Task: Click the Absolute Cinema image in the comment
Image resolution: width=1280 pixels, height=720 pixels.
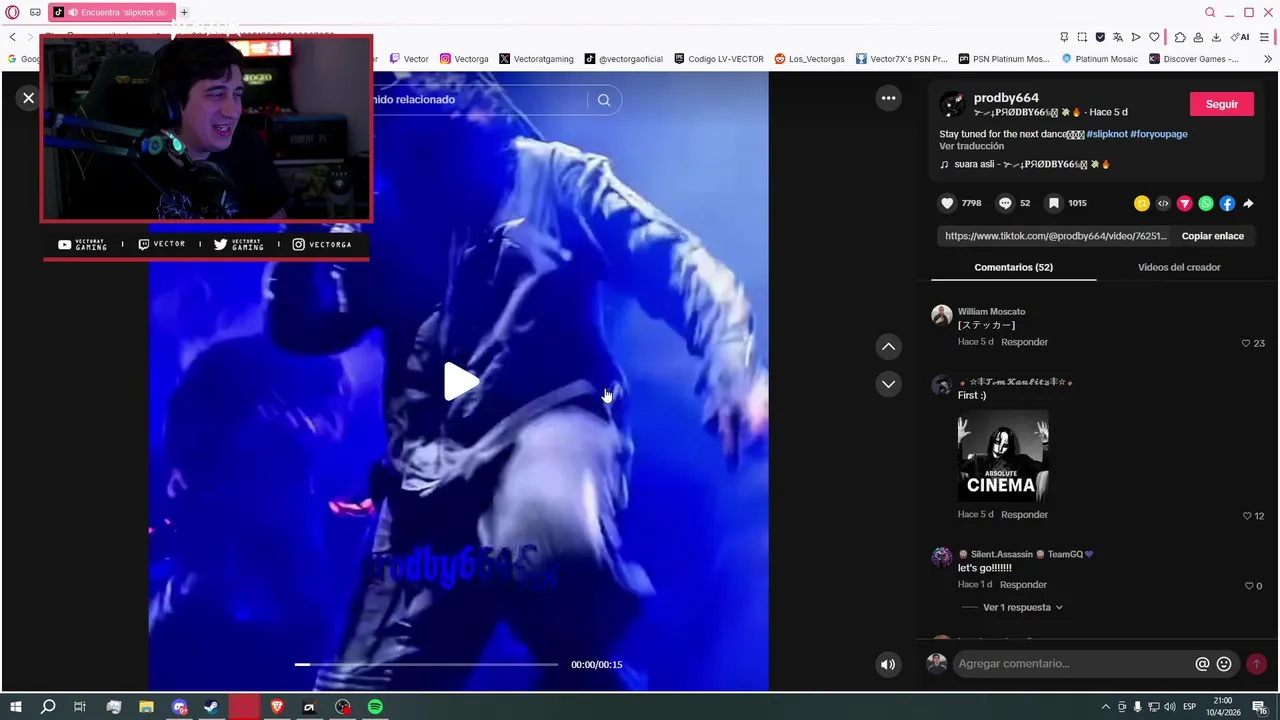Action: [1003, 455]
